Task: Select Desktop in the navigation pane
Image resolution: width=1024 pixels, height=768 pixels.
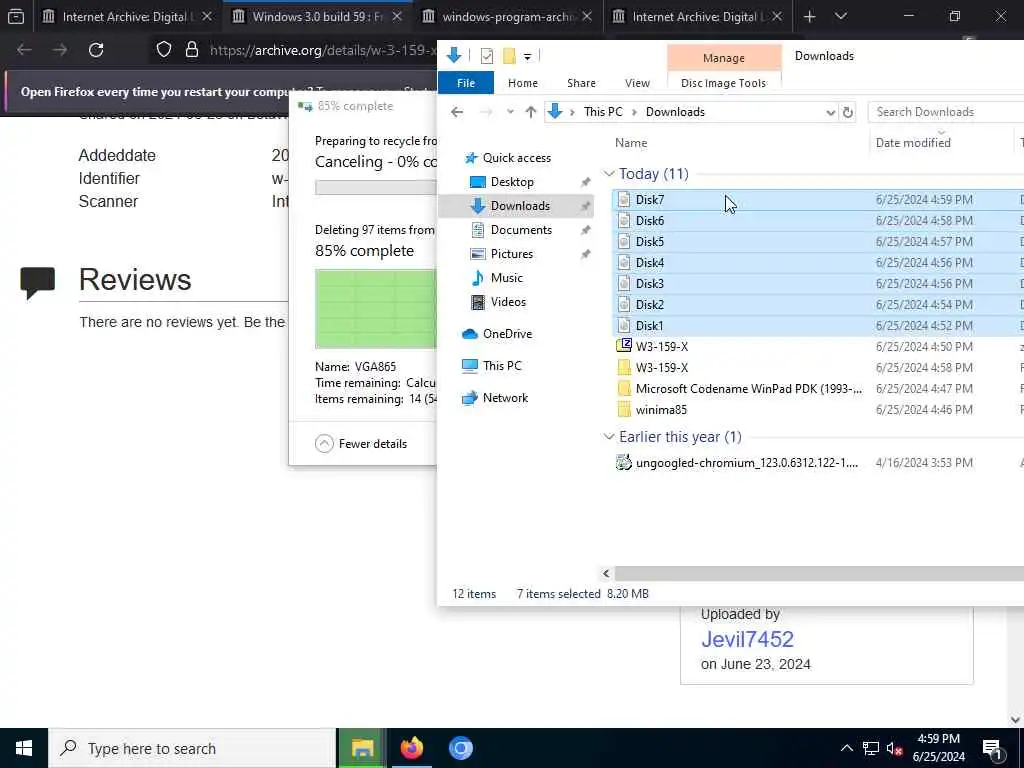Action: point(512,182)
